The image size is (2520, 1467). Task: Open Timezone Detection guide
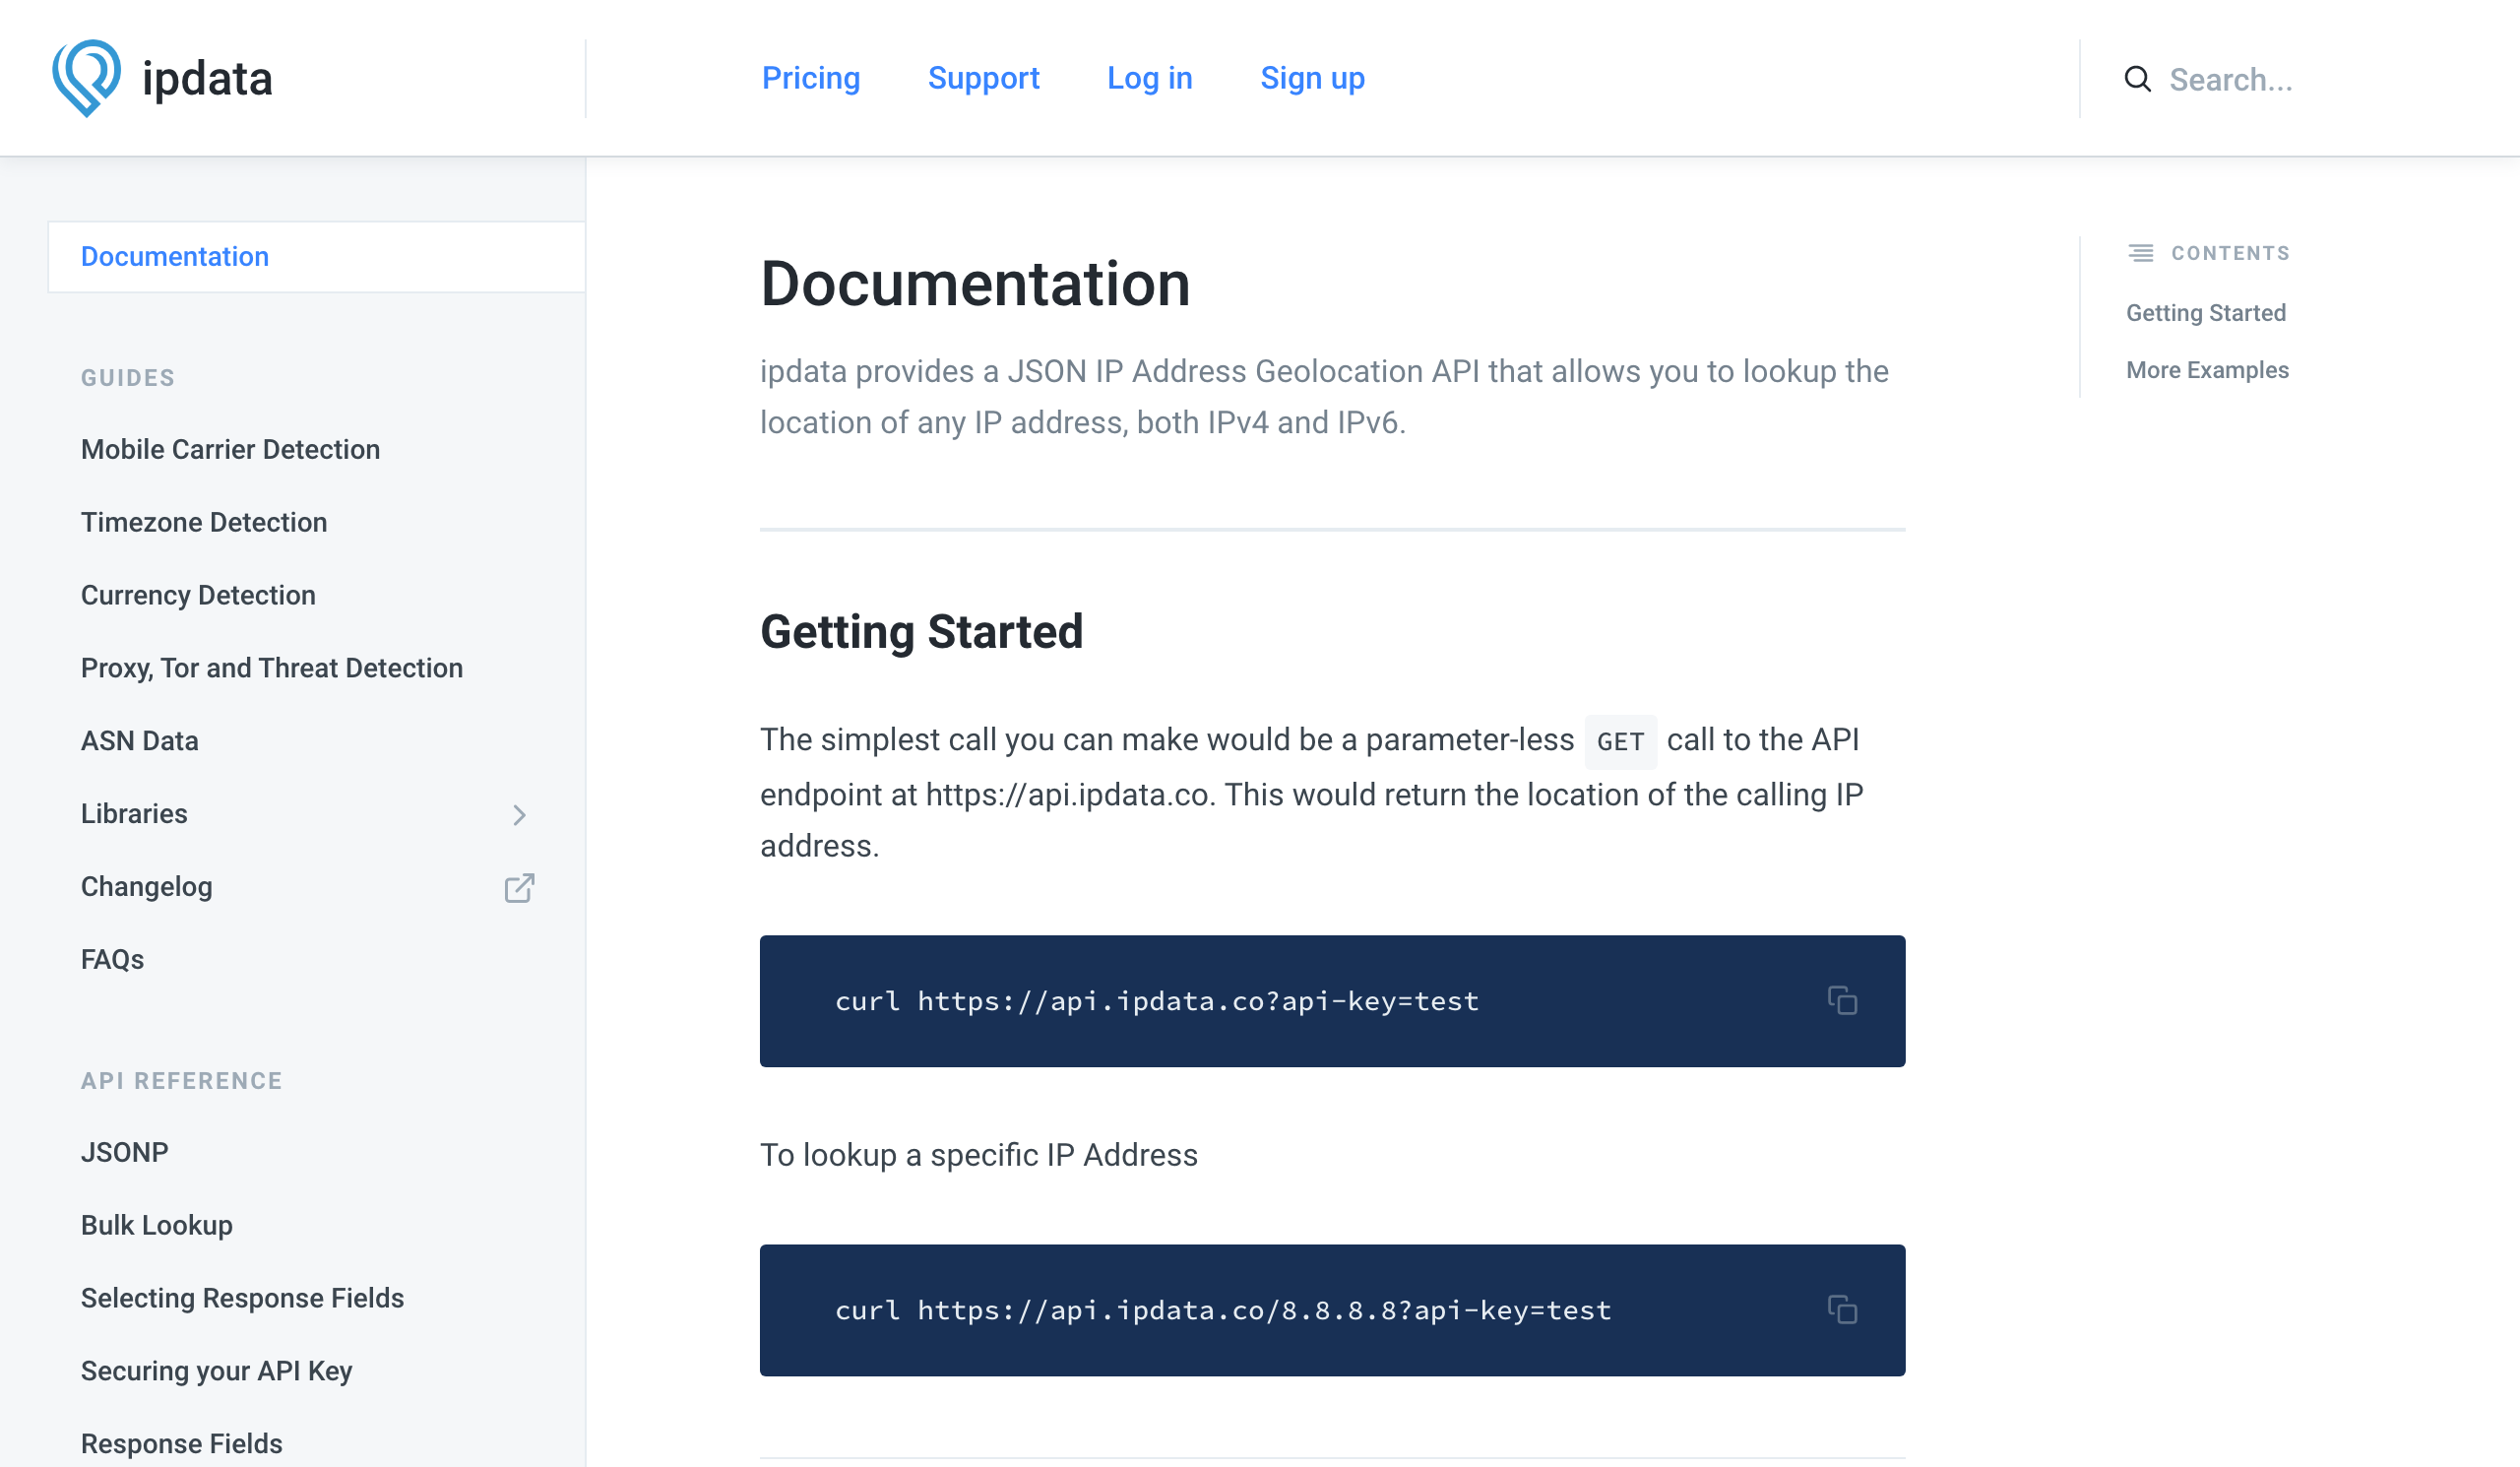coord(204,522)
